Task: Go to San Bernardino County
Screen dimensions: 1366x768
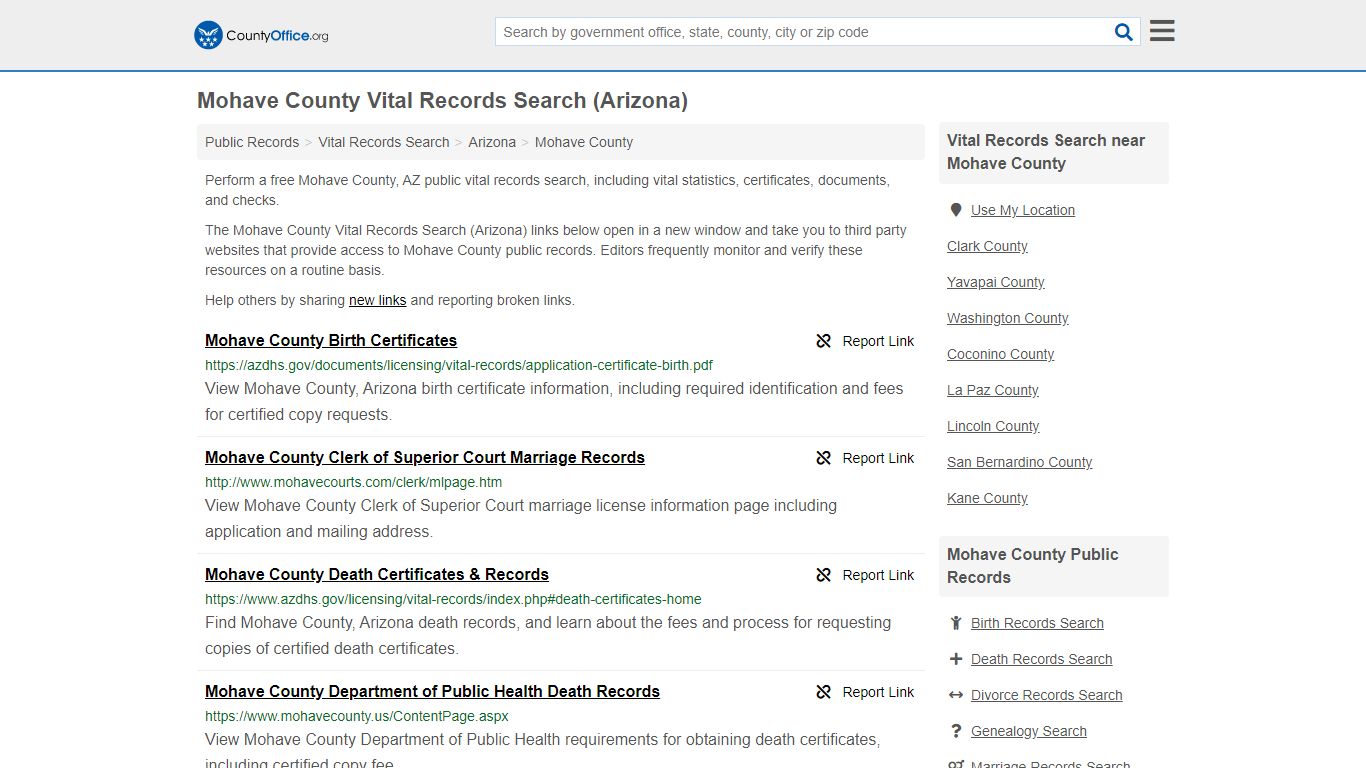Action: tap(1019, 462)
